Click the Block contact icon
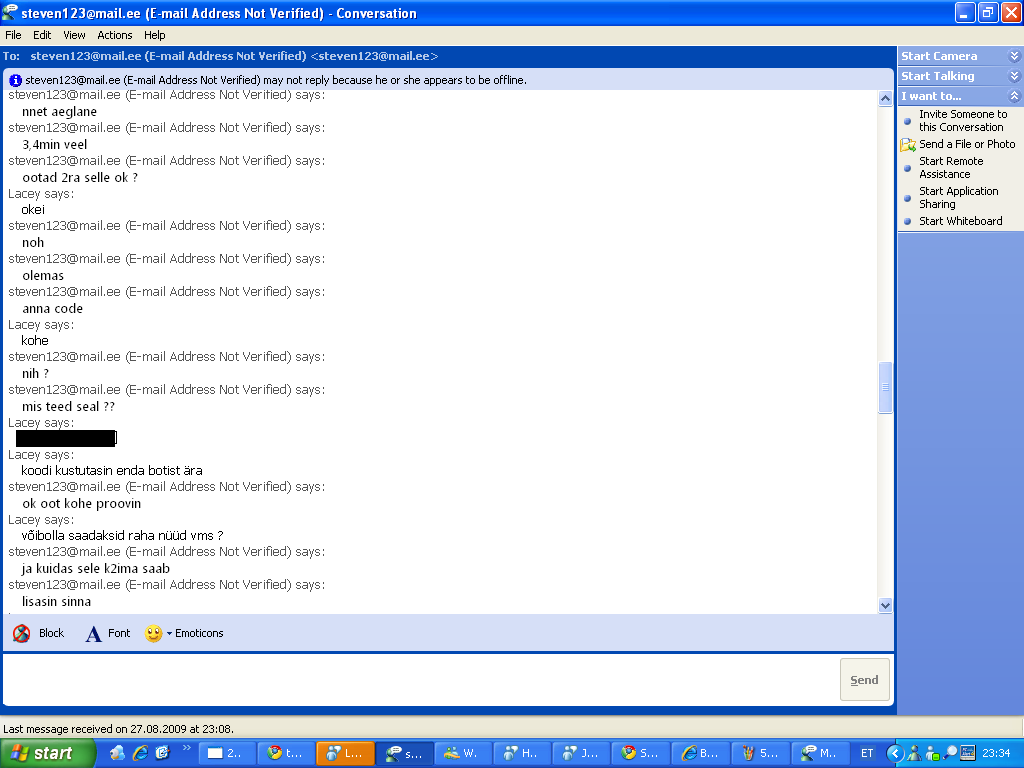Image resolution: width=1024 pixels, height=768 pixels. click(22, 633)
